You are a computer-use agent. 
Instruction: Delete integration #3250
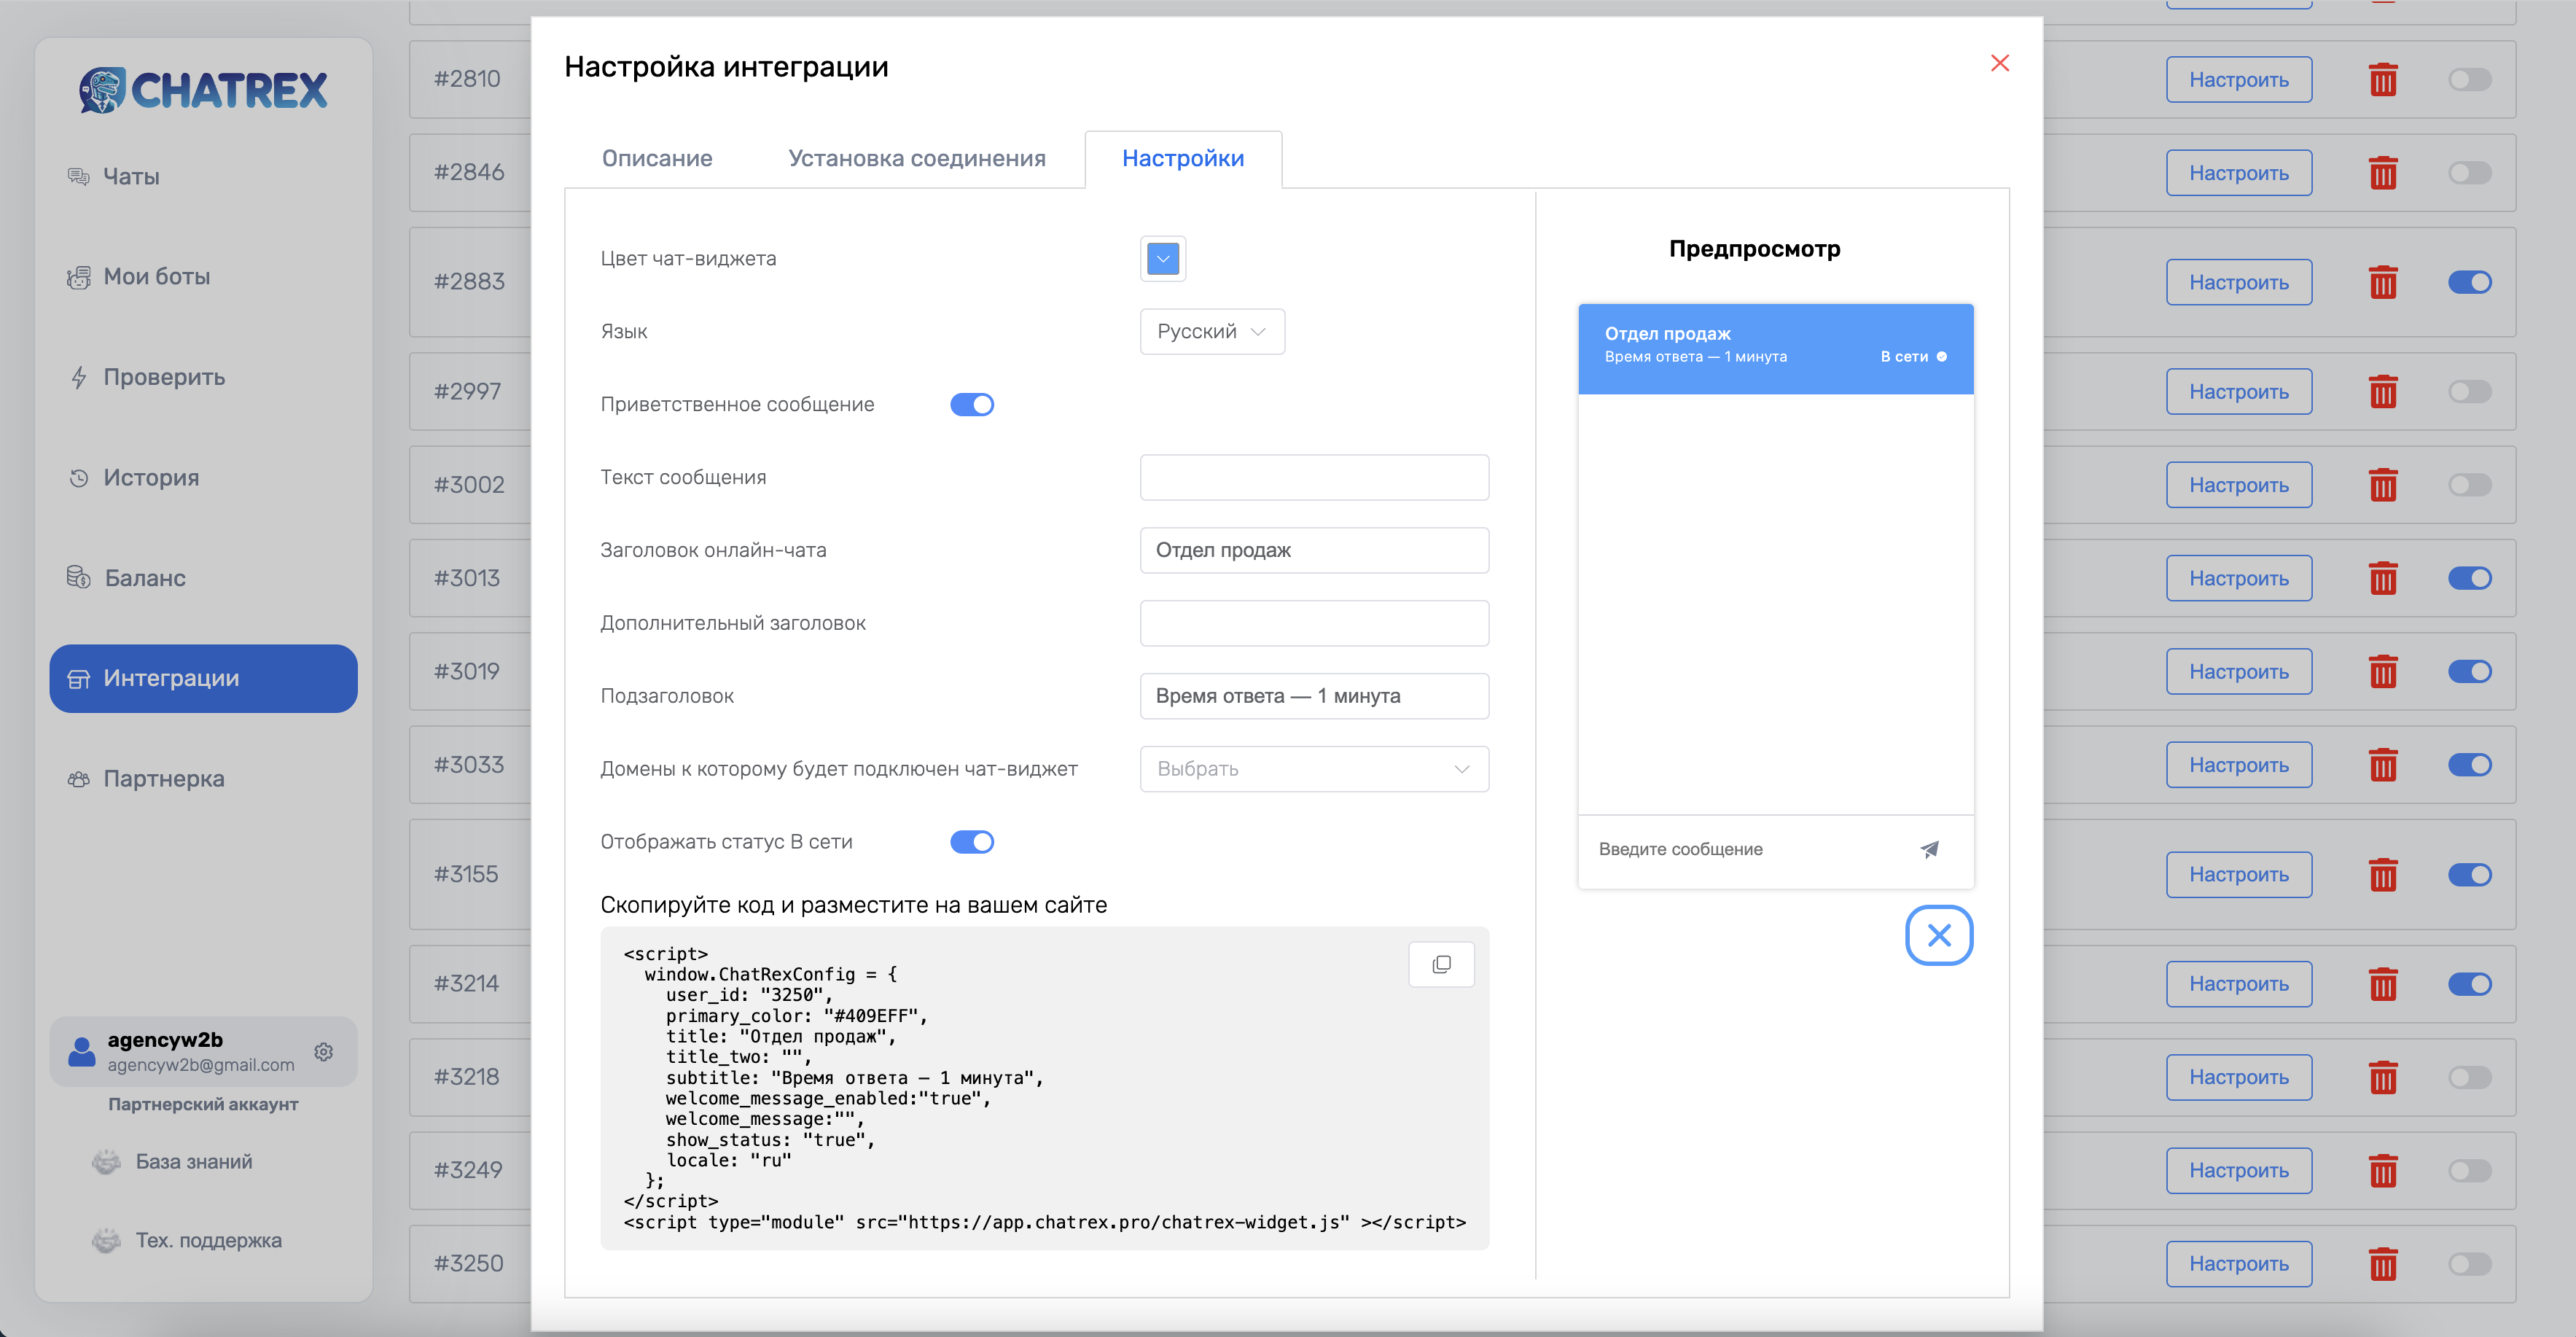(2383, 1264)
